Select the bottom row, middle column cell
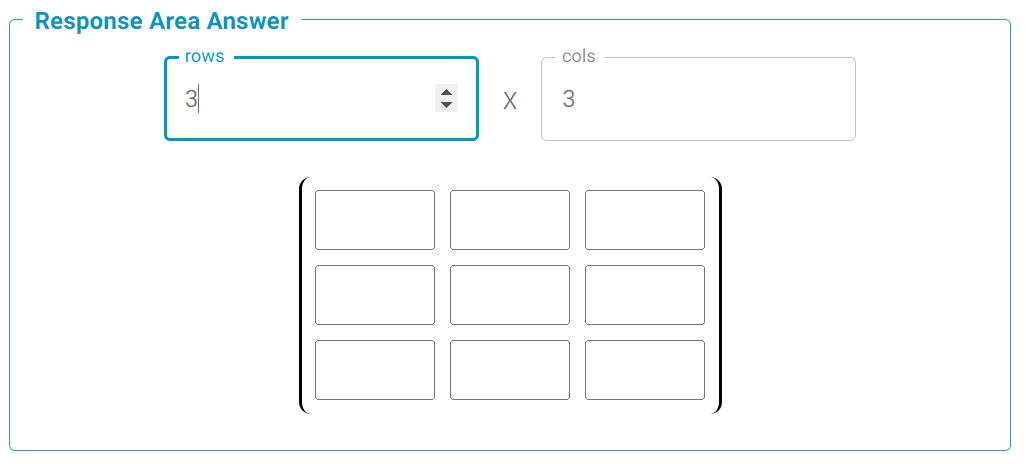1026x464 pixels. point(510,370)
